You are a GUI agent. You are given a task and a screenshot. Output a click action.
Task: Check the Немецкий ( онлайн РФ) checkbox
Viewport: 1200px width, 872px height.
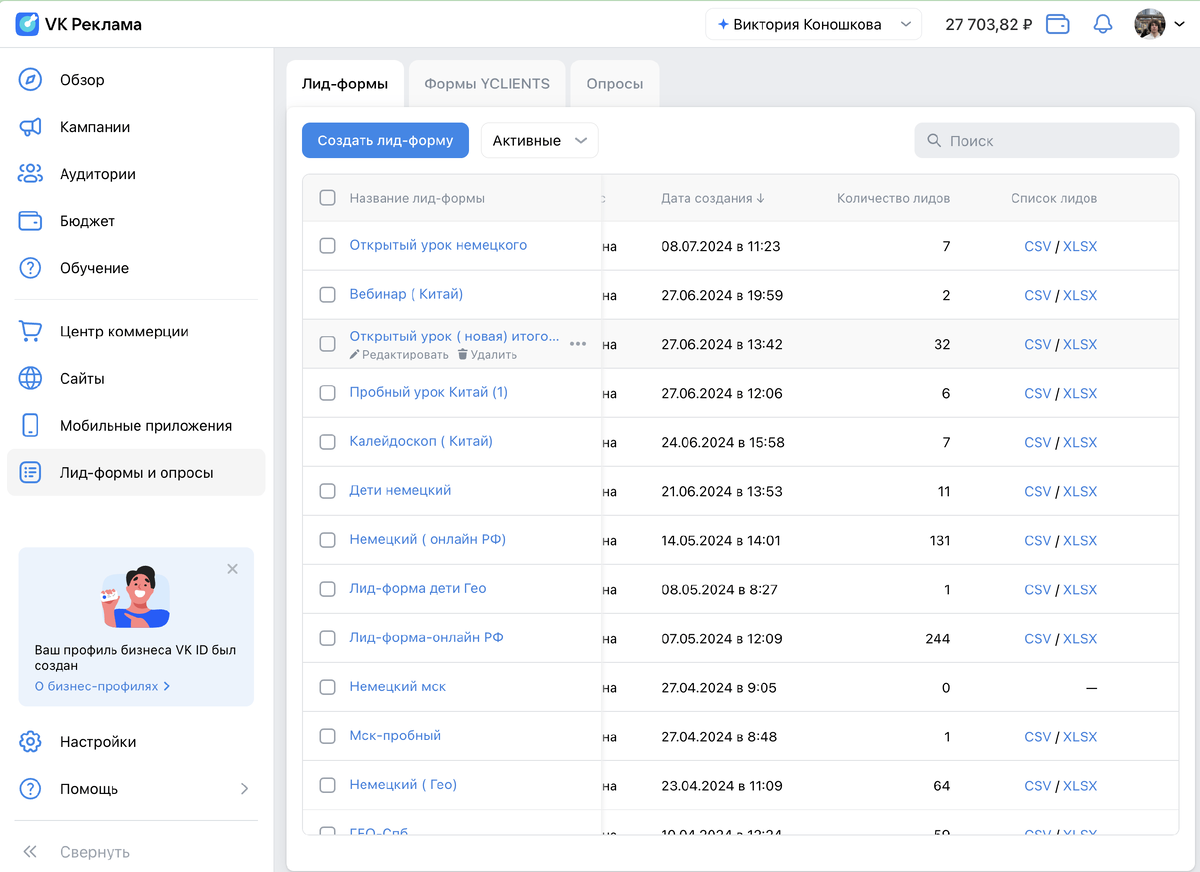coord(327,540)
